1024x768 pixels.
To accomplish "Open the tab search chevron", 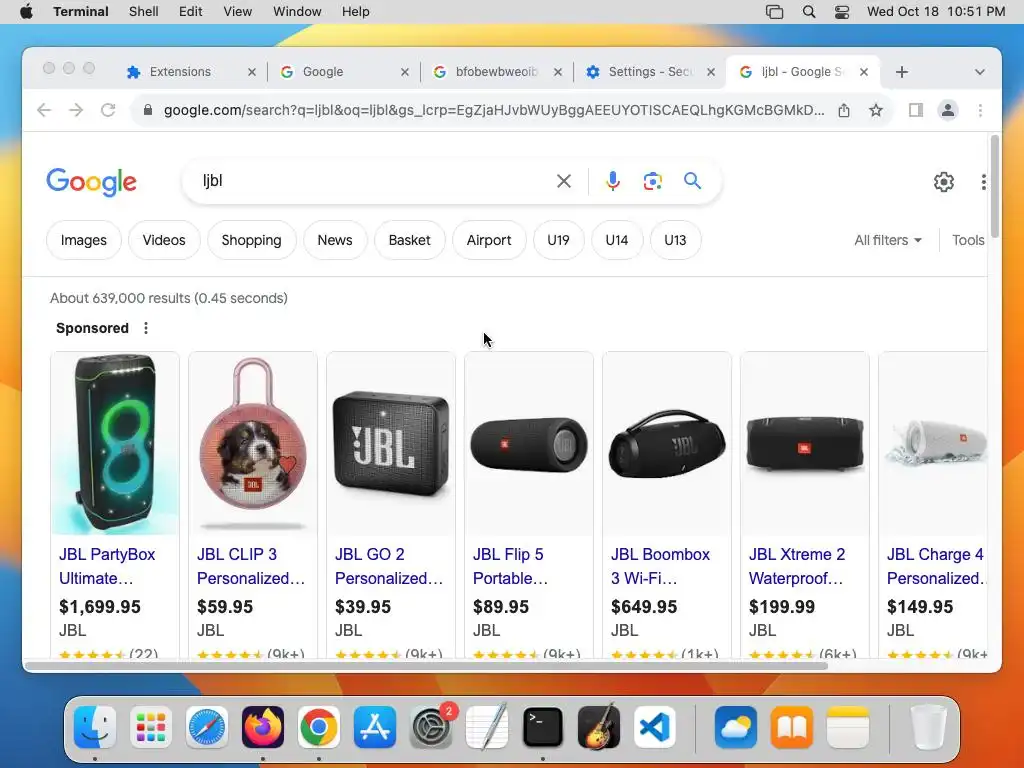I will tap(980, 72).
